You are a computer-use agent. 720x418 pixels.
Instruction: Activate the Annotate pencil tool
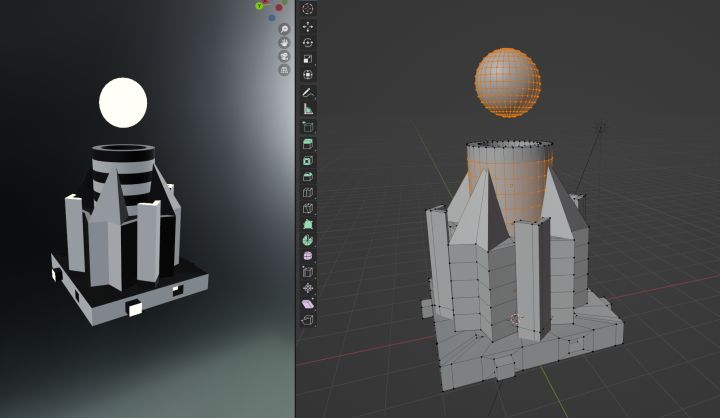[308, 93]
